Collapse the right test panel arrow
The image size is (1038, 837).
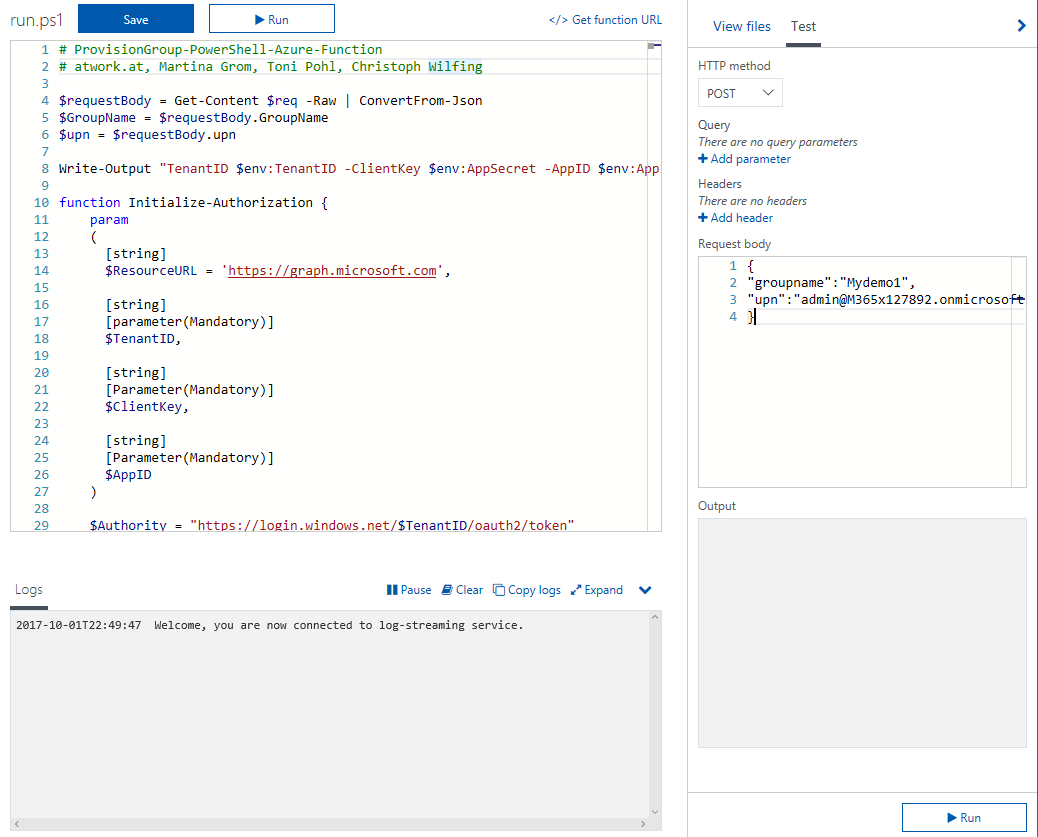[x=1021, y=26]
